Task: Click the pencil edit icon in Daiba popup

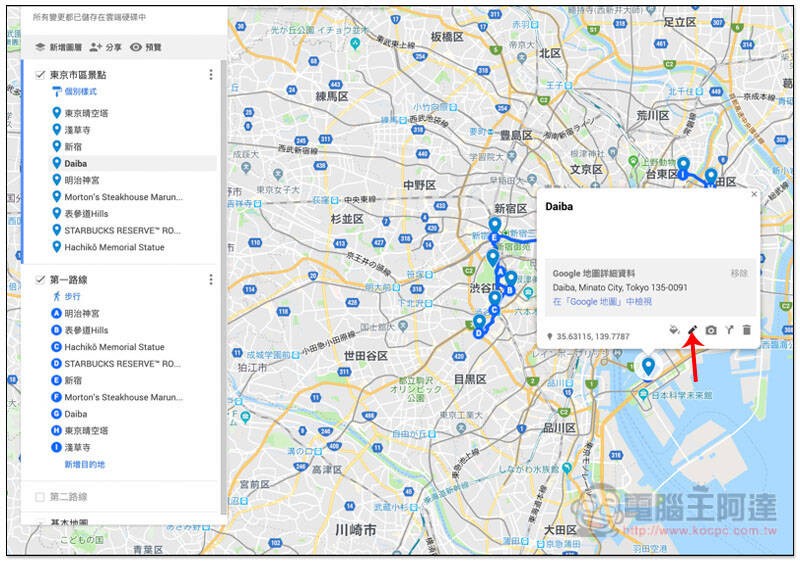Action: pos(692,330)
